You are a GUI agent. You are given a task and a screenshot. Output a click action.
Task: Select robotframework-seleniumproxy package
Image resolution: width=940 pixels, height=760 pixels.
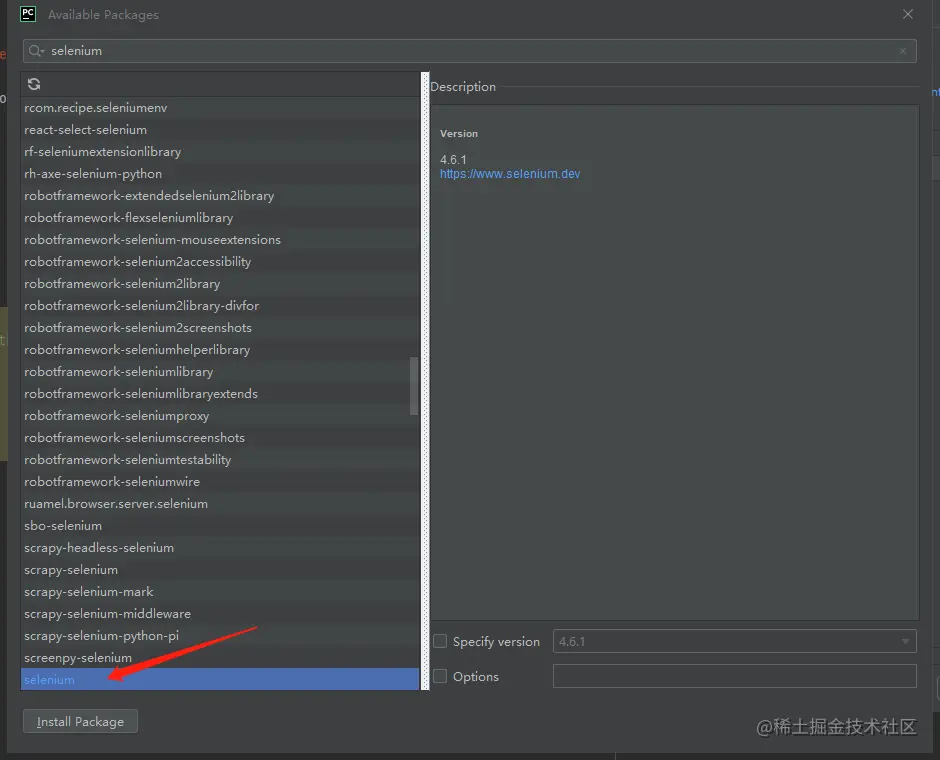[220, 416]
